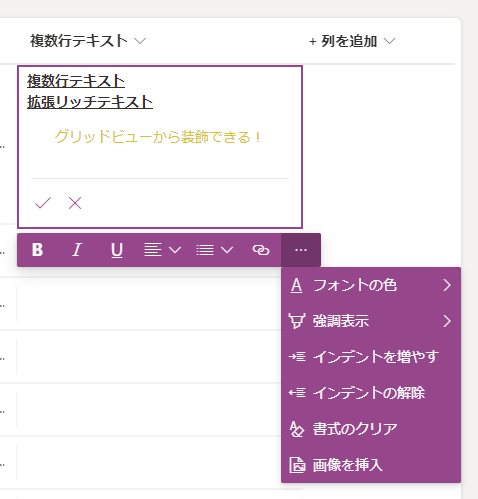Screen dimensions: 478x499
Task: Choose 画像を挿入 to insert an image
Action: coord(371,465)
